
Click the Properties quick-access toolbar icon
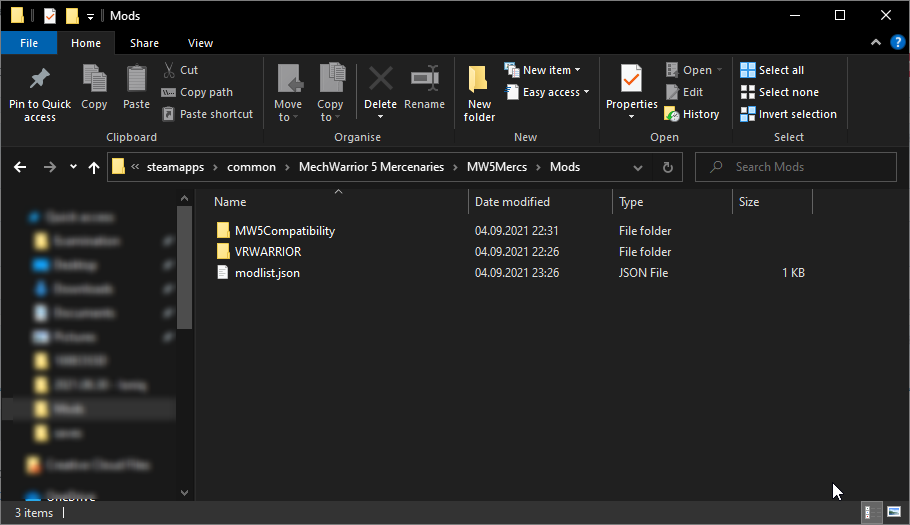pos(50,16)
